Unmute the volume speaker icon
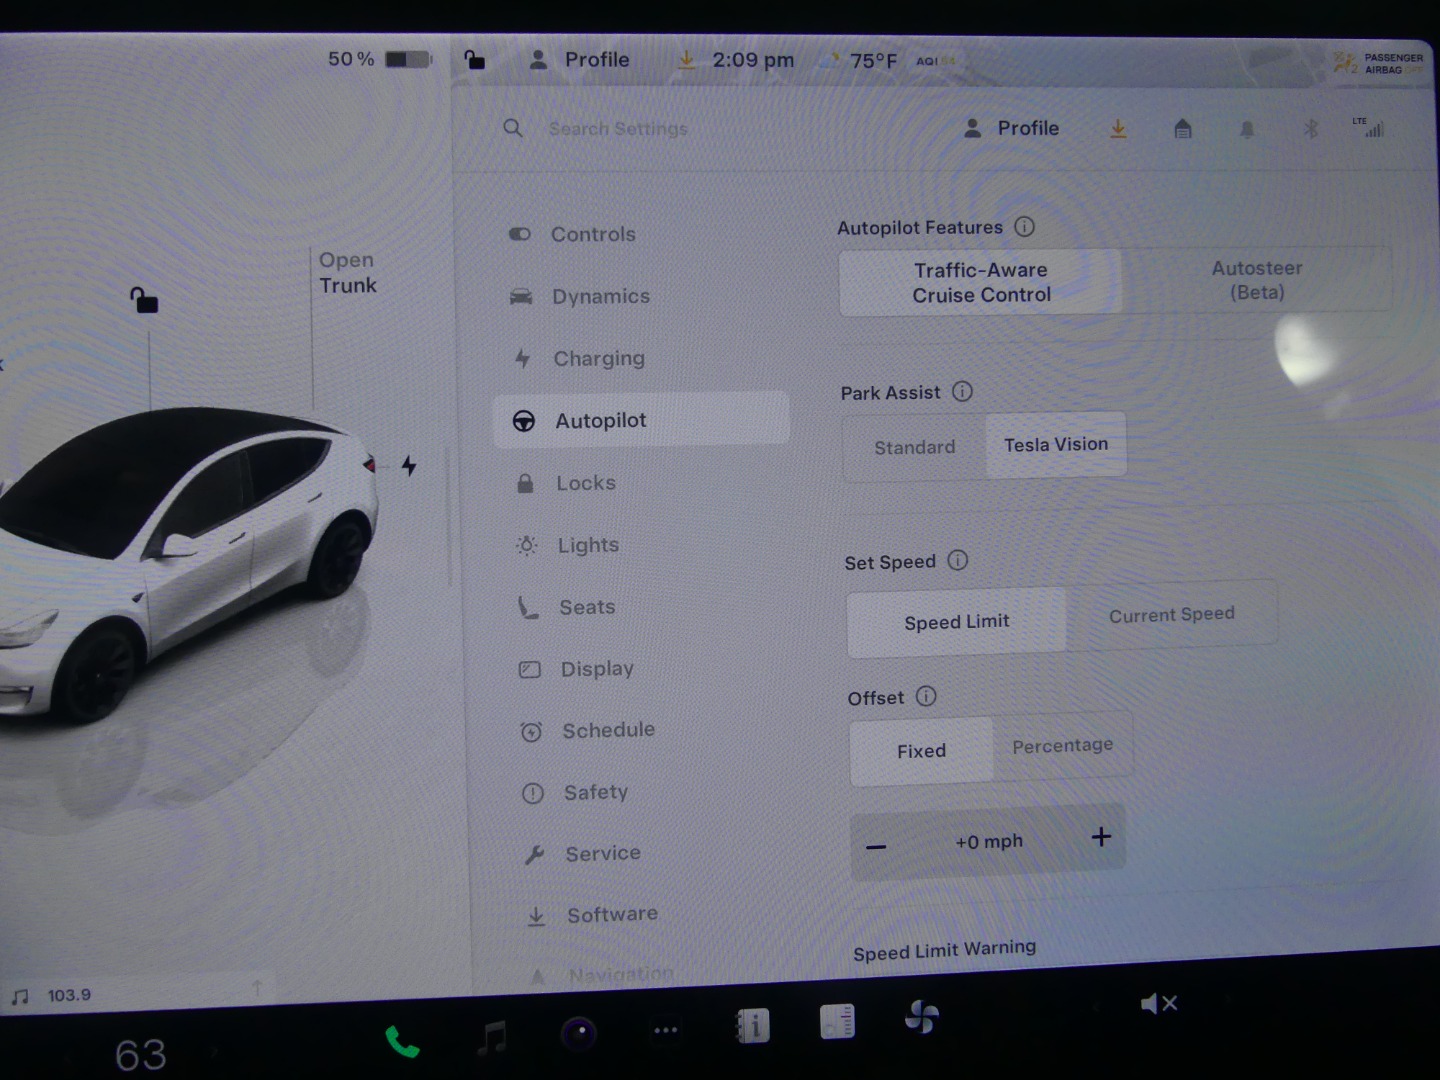1440x1080 pixels. point(1158,1003)
